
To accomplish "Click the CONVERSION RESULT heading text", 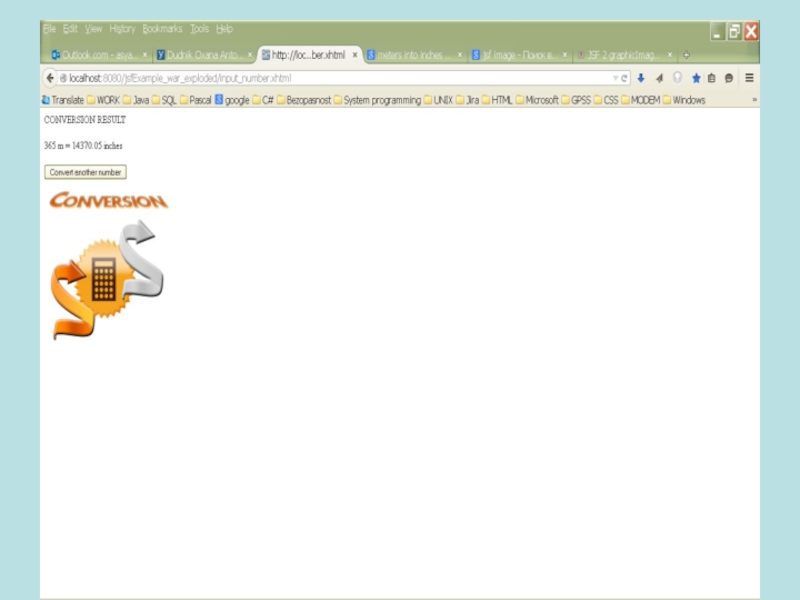I will (85, 120).
